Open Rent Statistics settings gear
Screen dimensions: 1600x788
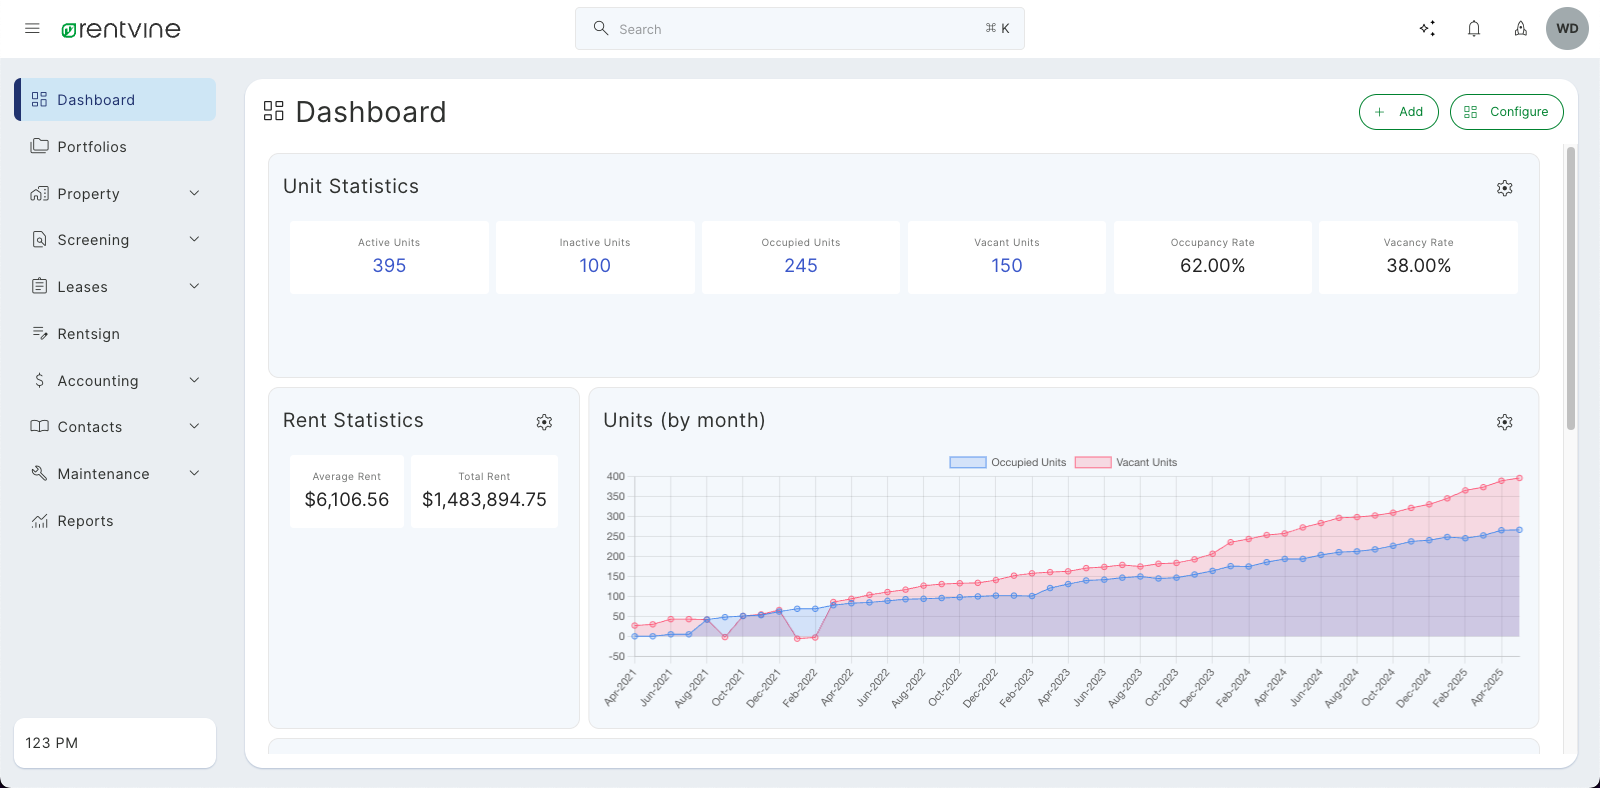[x=544, y=422]
